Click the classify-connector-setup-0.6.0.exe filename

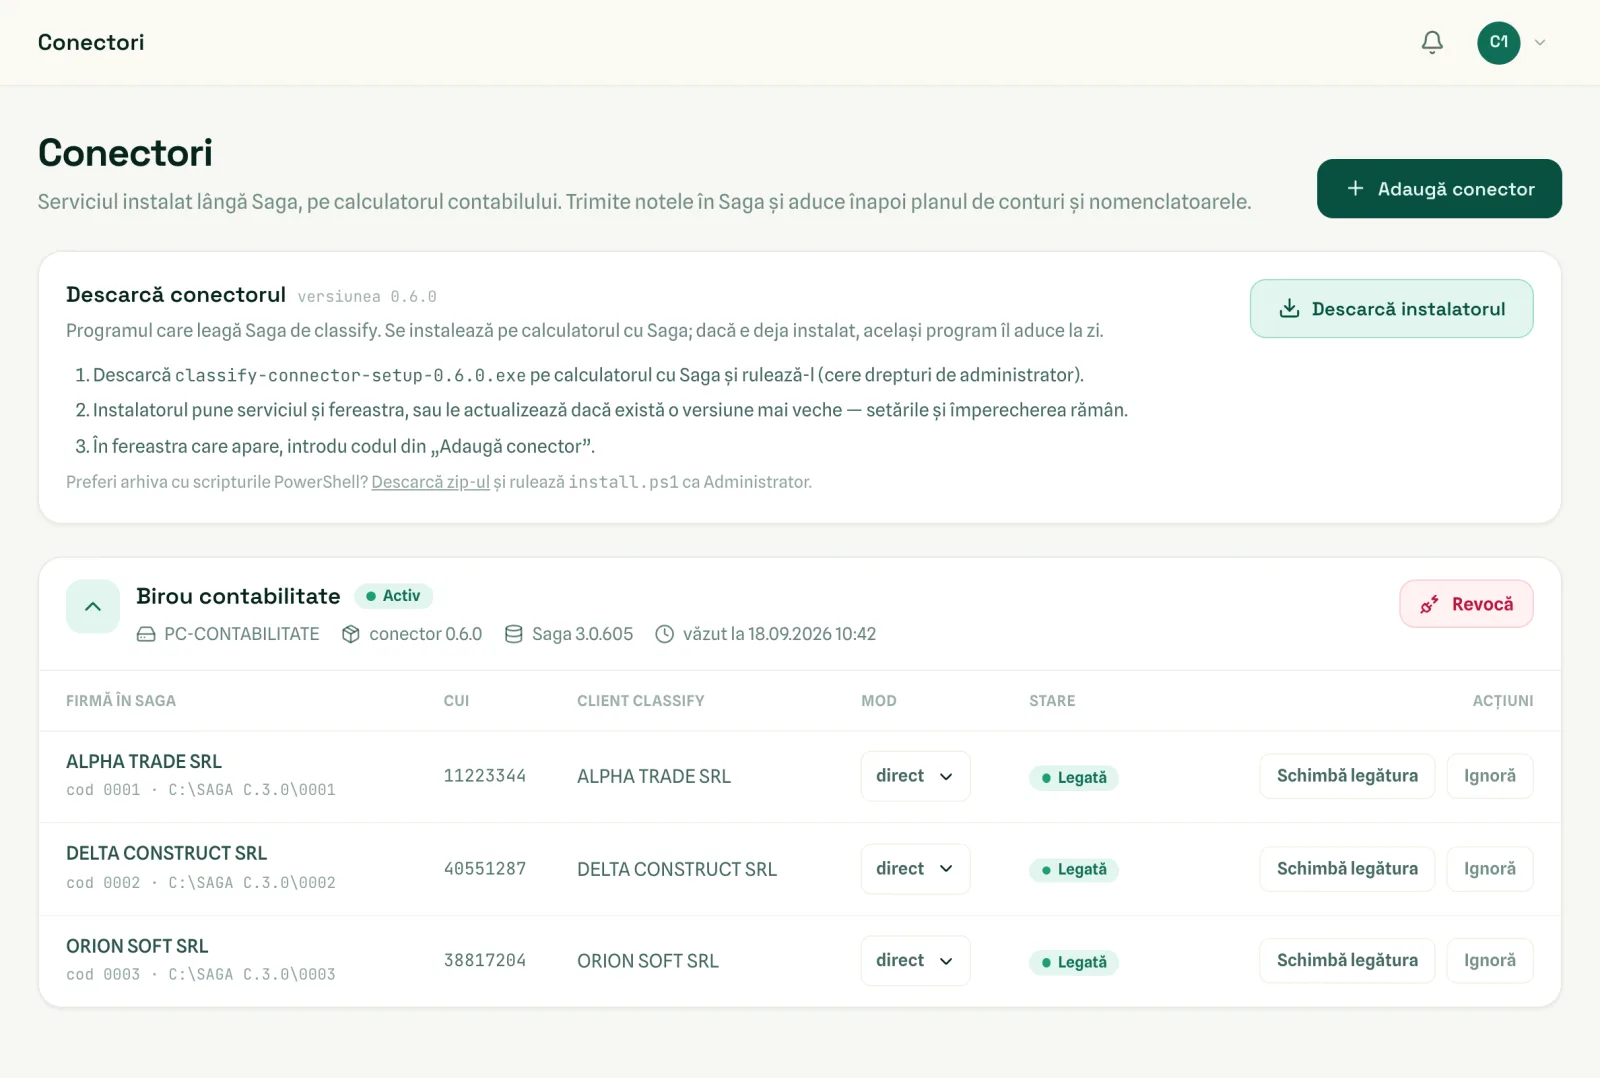pyautogui.click(x=350, y=376)
